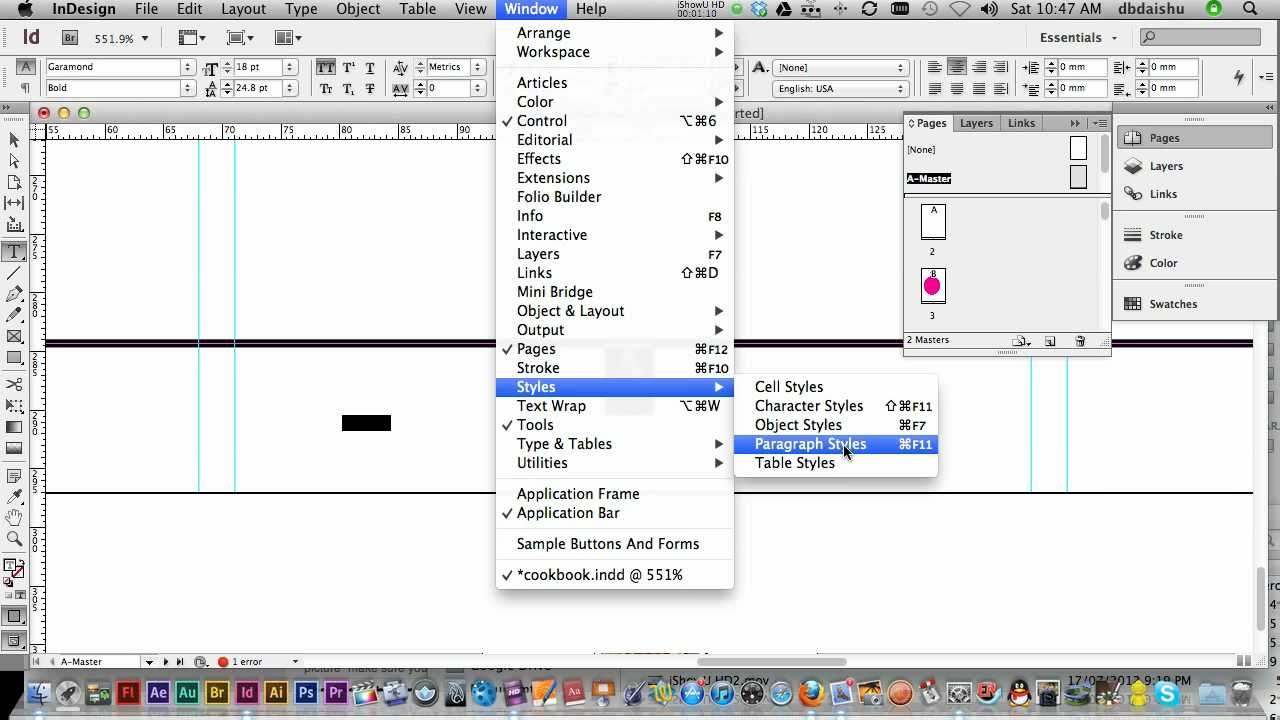The width and height of the screenshot is (1280, 720).
Task: Open the zoom level 551.9% dropdown
Action: click(x=145, y=38)
